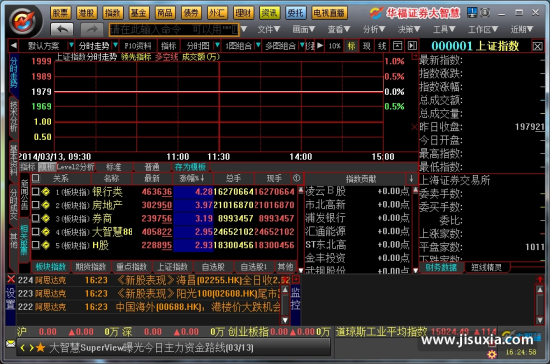Open the 分析 menu
550x364 pixels.
[374, 29]
